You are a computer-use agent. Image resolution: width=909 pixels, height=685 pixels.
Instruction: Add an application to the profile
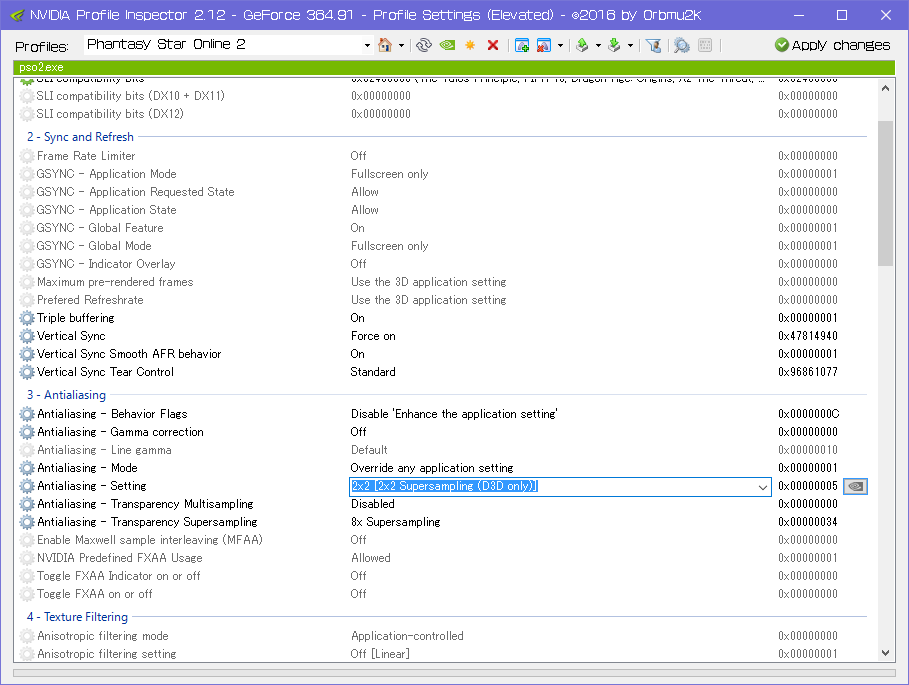tap(522, 45)
